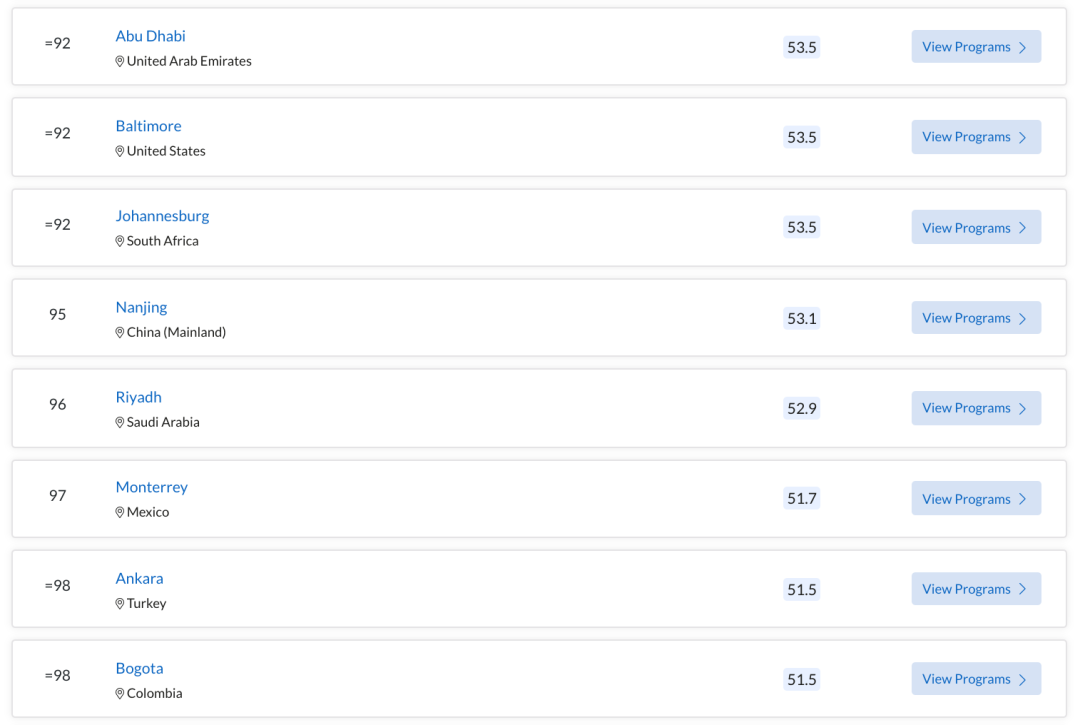Screen dimensions: 1080x725
Task: Open the Riyadh city page
Action: 138,397
